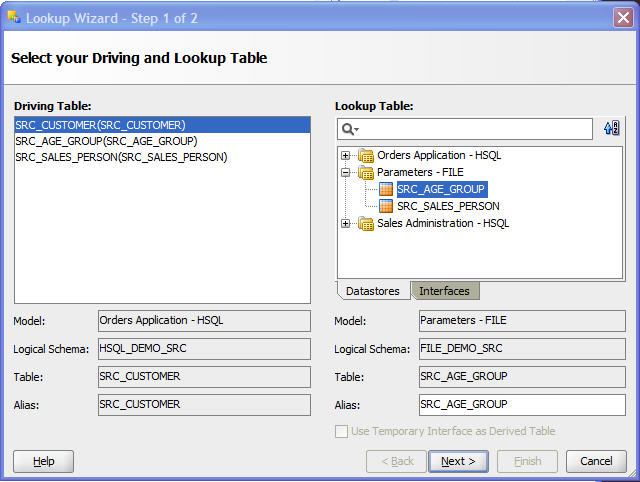Image resolution: width=640 pixels, height=482 pixels.
Task: Click the SRC_SALES_PERSON datastore table icon
Action: (386, 206)
